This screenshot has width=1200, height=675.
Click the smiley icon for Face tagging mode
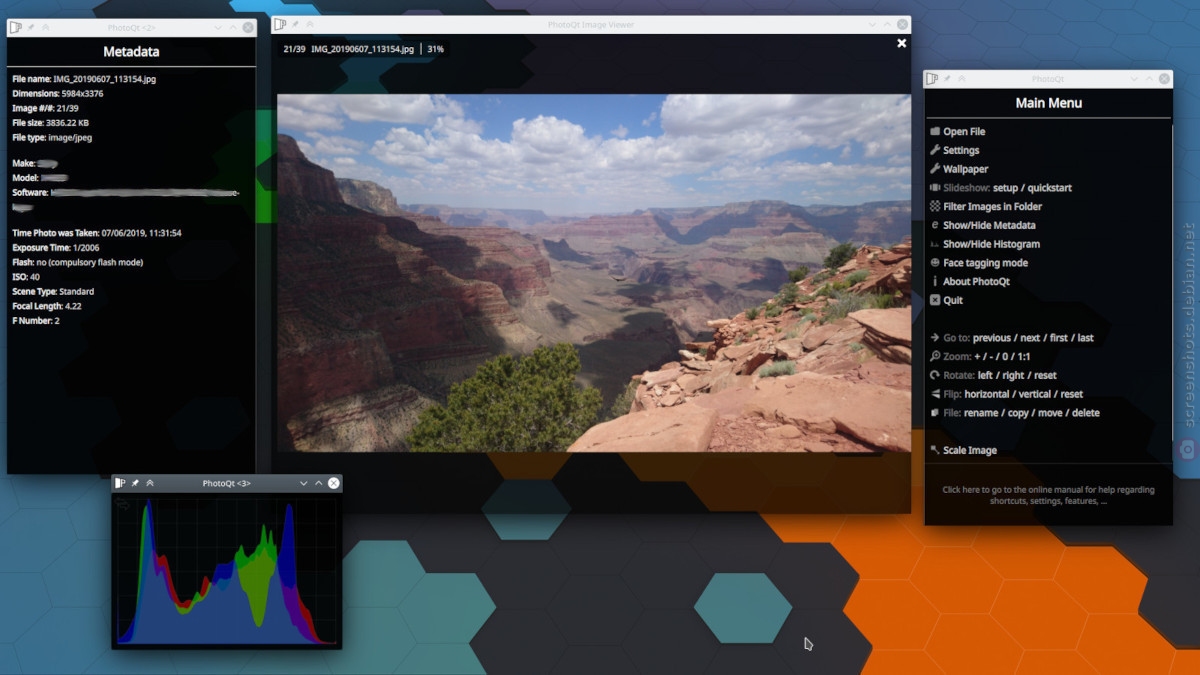tap(935, 263)
